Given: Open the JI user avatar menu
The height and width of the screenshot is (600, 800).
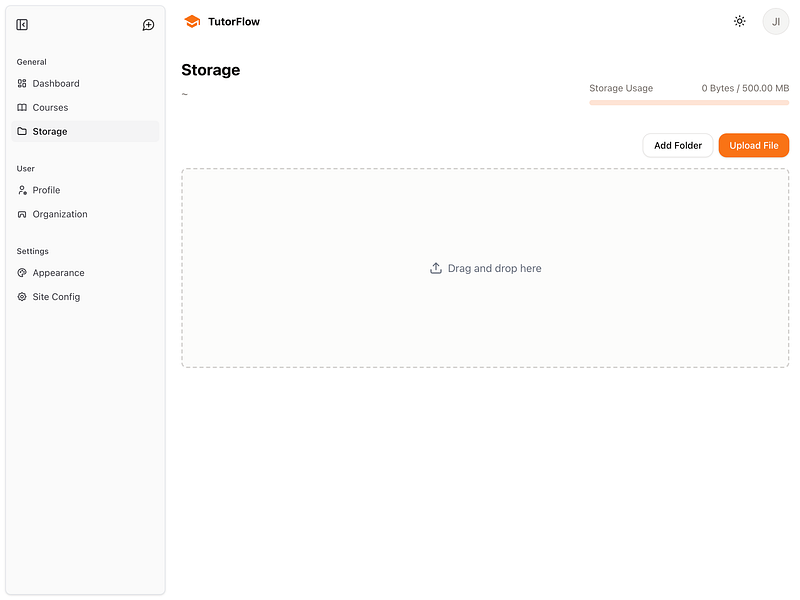Looking at the screenshot, I should (775, 21).
